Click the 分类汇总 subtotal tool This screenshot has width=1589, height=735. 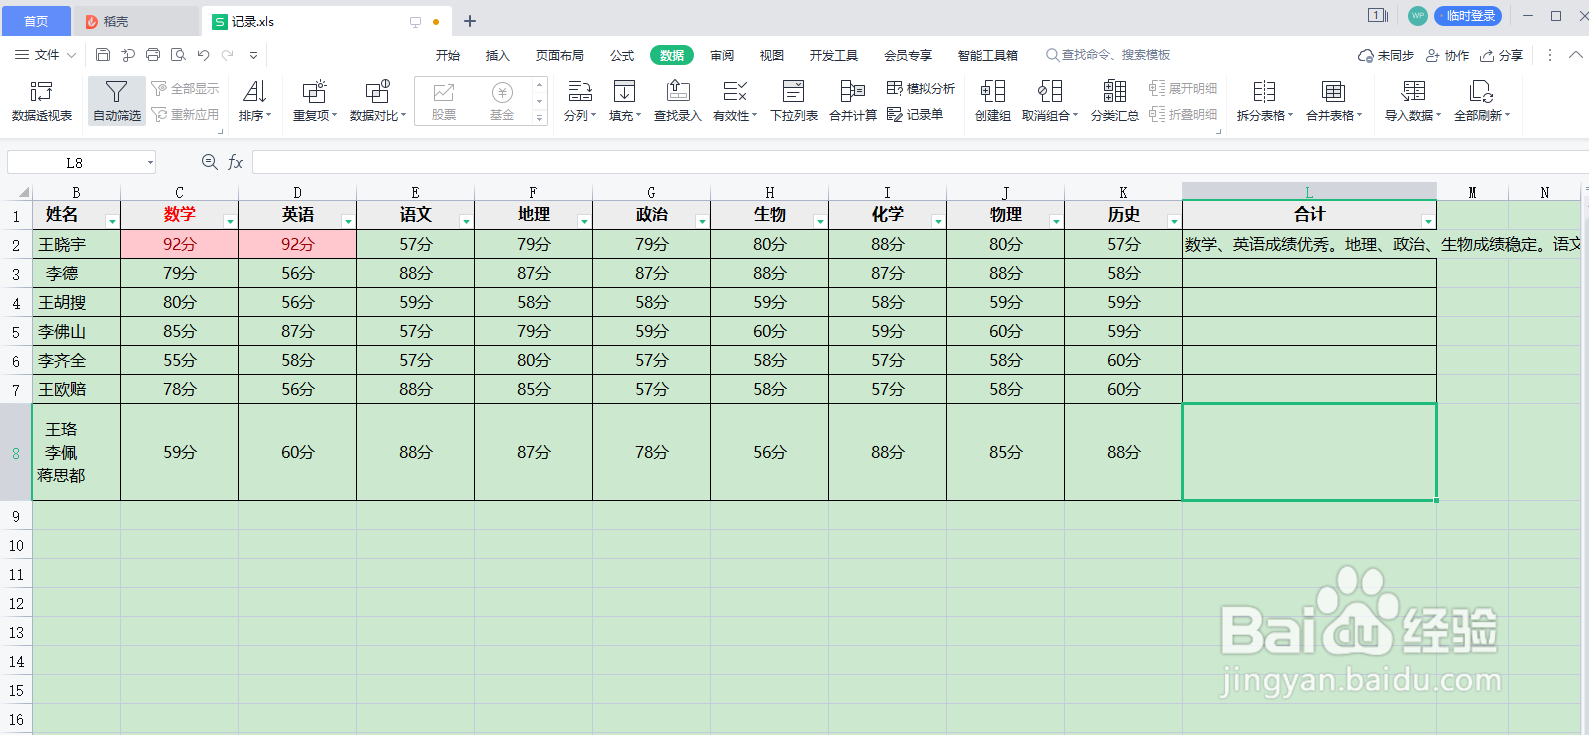click(x=1115, y=101)
